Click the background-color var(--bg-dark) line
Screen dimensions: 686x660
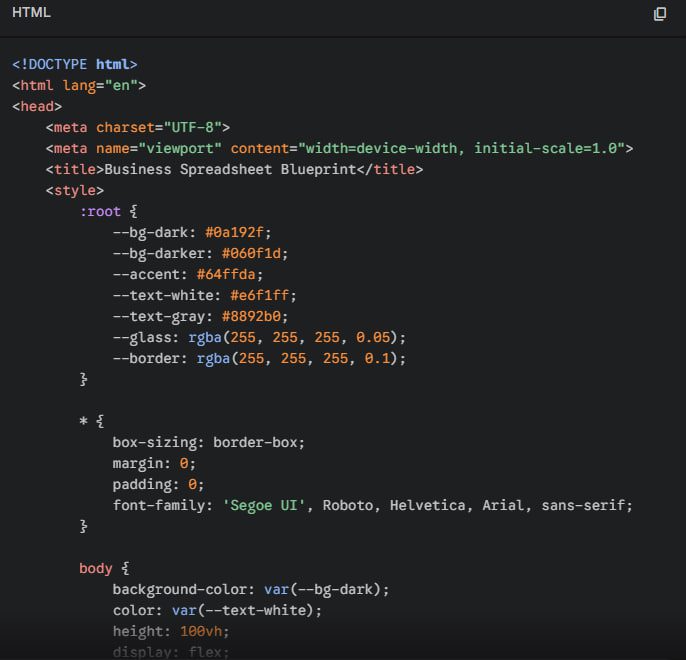pyautogui.click(x=250, y=589)
